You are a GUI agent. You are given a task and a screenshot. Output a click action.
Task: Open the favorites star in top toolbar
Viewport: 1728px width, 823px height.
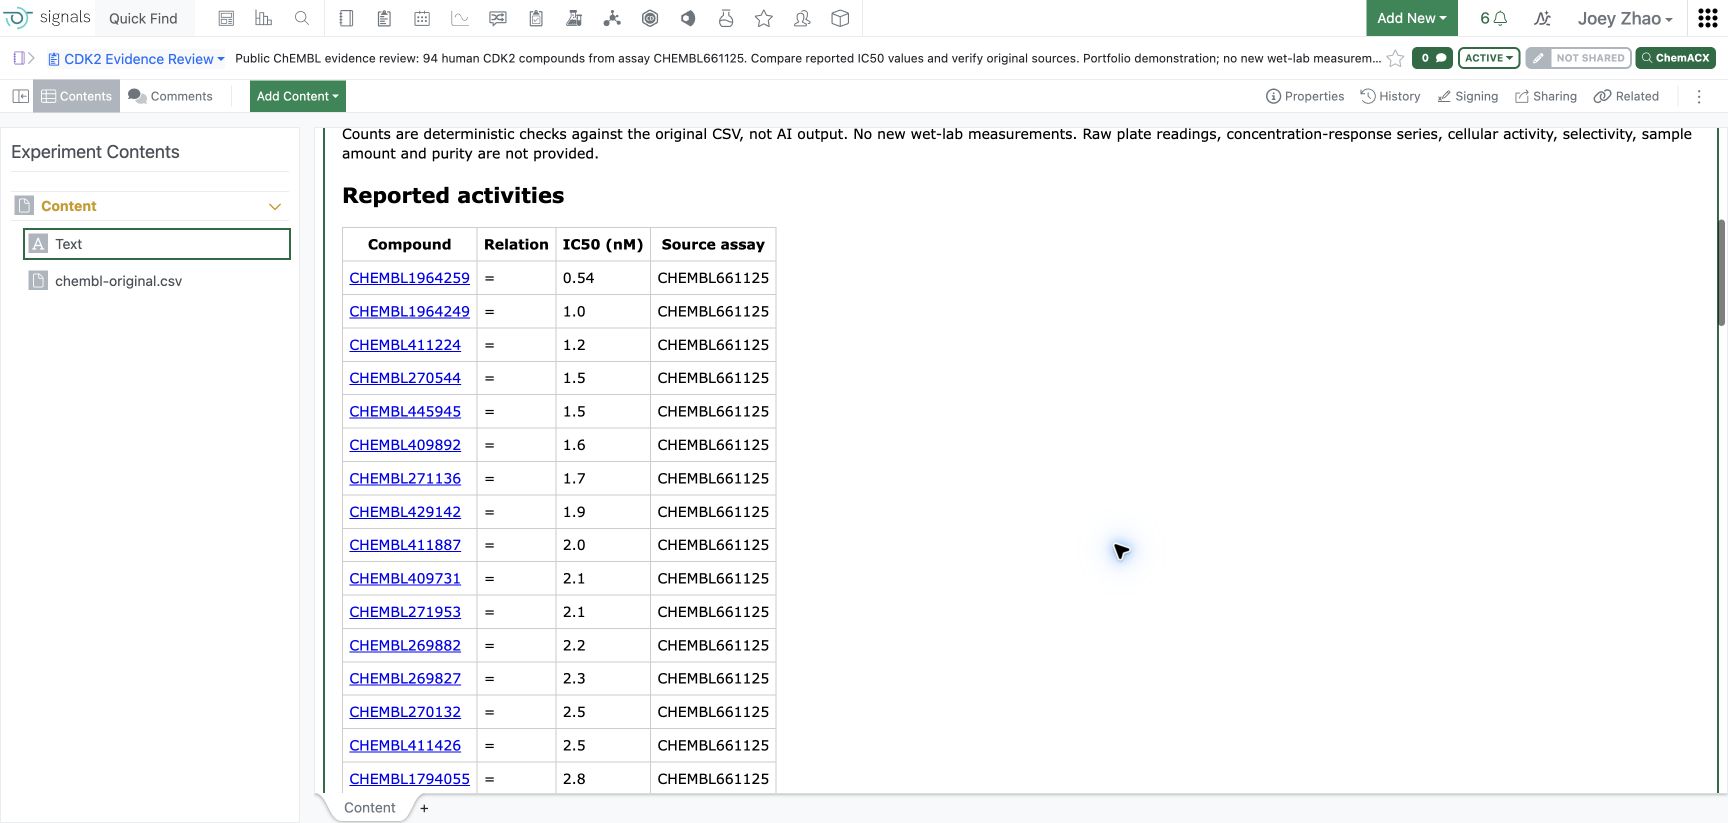point(764,18)
